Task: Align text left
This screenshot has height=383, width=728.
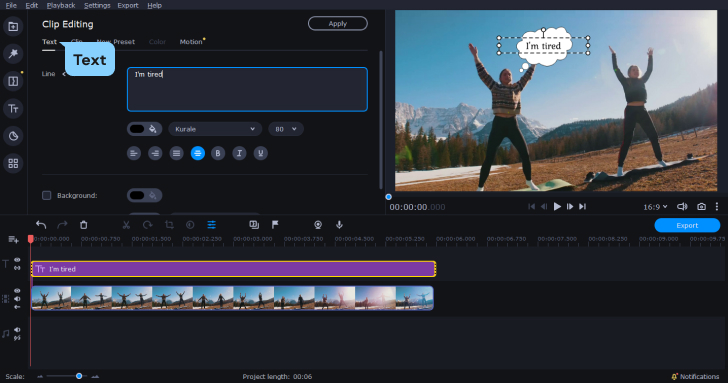Action: click(x=134, y=153)
